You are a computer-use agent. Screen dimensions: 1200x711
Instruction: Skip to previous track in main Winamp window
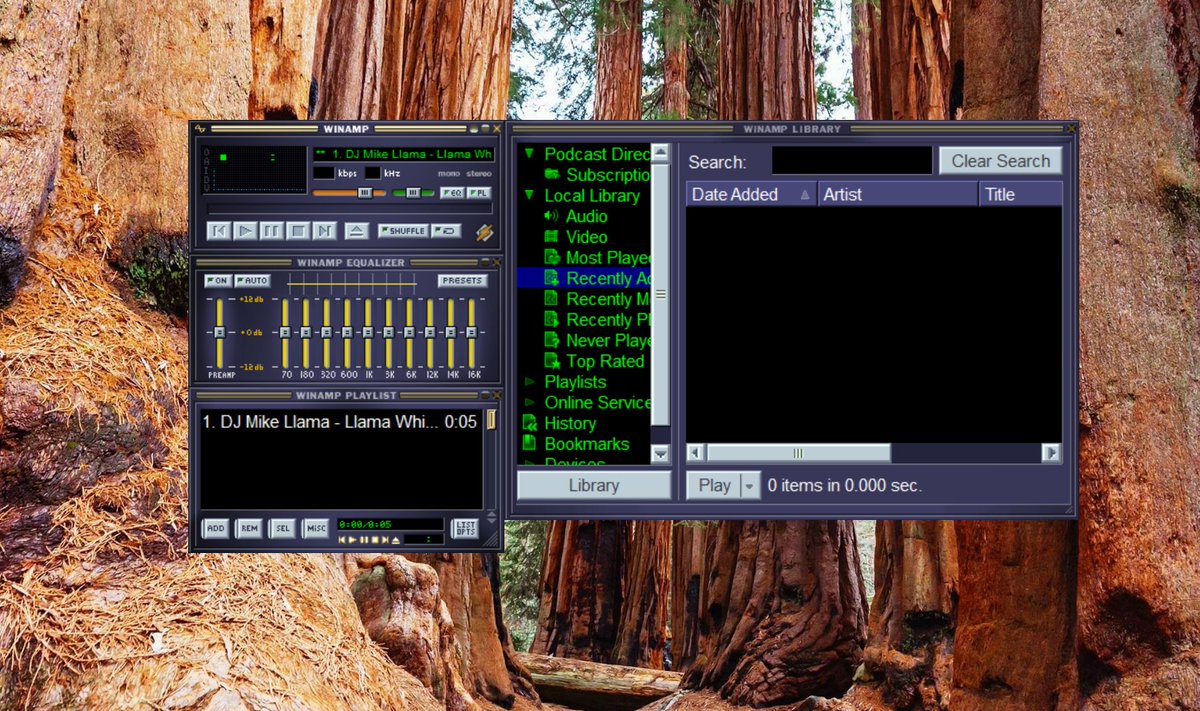(218, 231)
